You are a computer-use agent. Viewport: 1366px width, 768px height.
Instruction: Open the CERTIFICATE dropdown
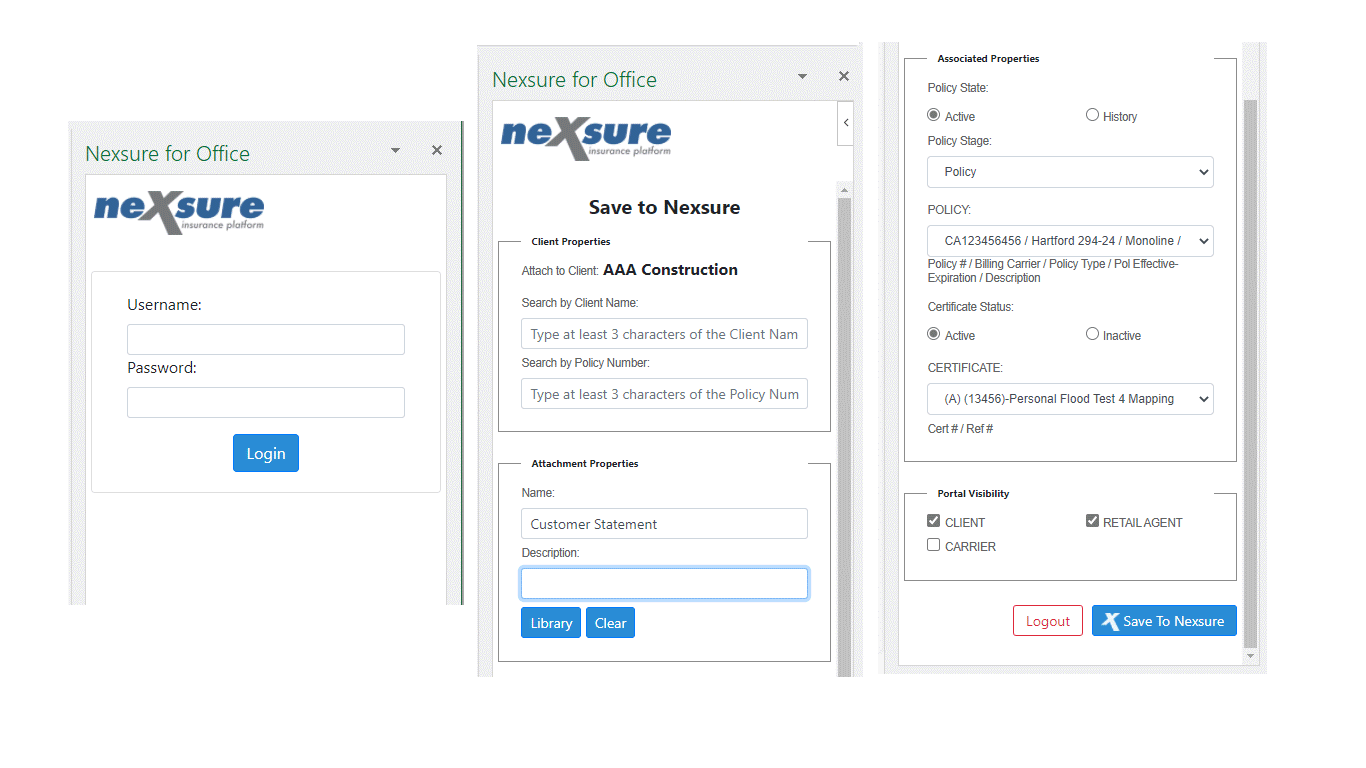[1070, 399]
